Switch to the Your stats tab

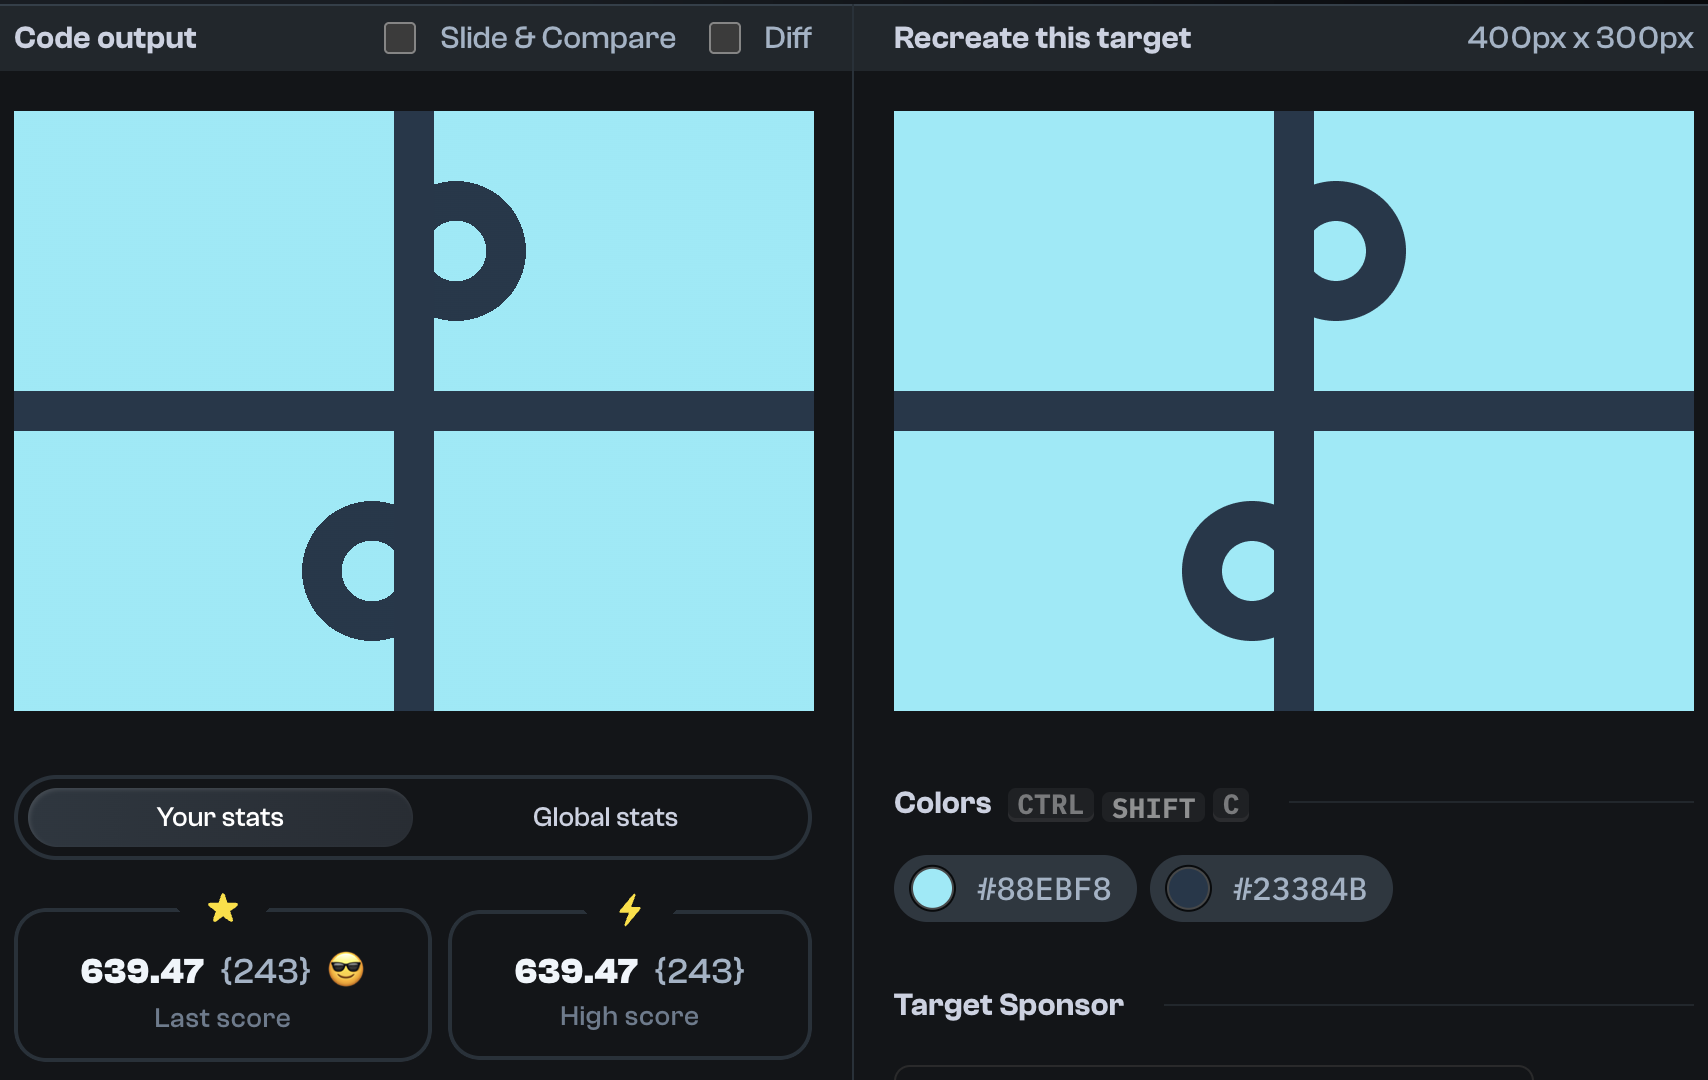219,817
